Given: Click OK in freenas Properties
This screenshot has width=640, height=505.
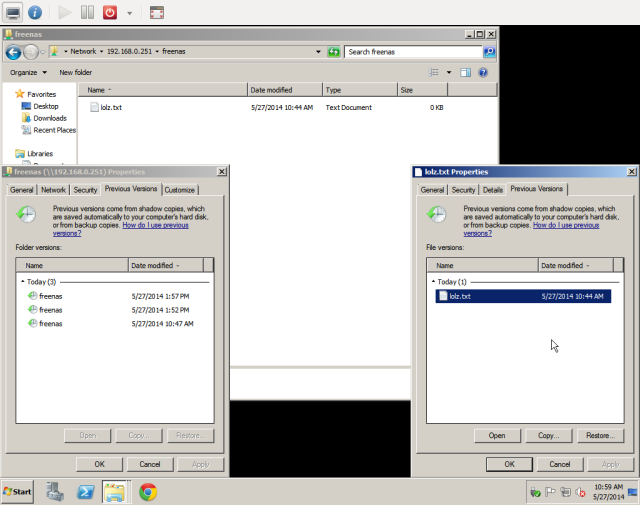Looking at the screenshot, I should tap(100, 464).
